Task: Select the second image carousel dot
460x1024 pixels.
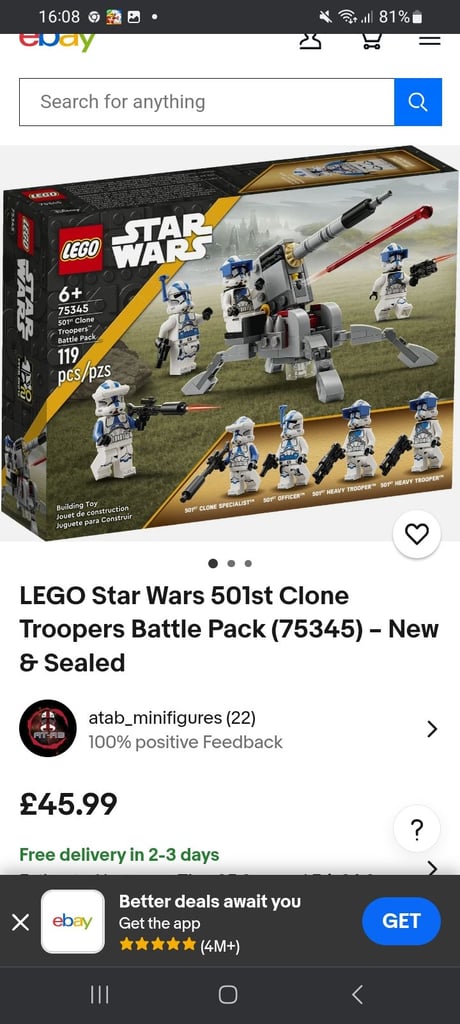Action: pyautogui.click(x=231, y=564)
